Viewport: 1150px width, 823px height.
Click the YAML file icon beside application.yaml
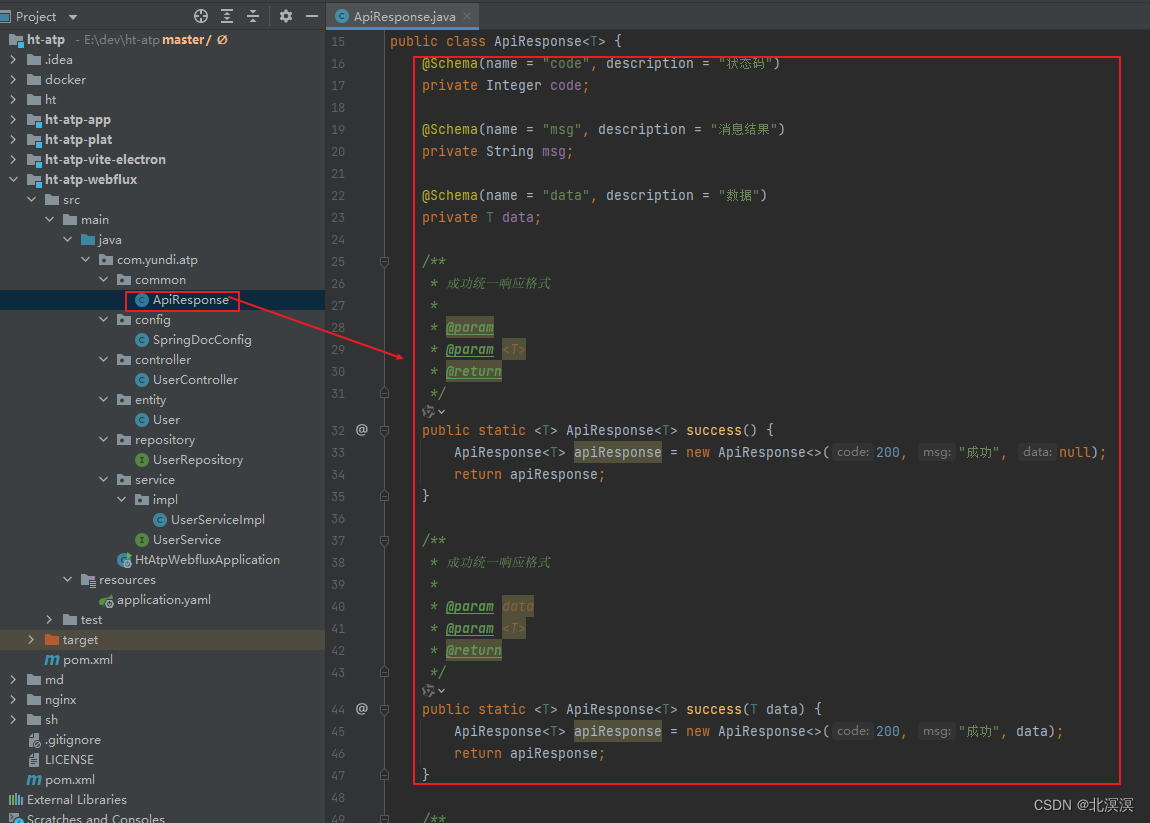[x=107, y=599]
